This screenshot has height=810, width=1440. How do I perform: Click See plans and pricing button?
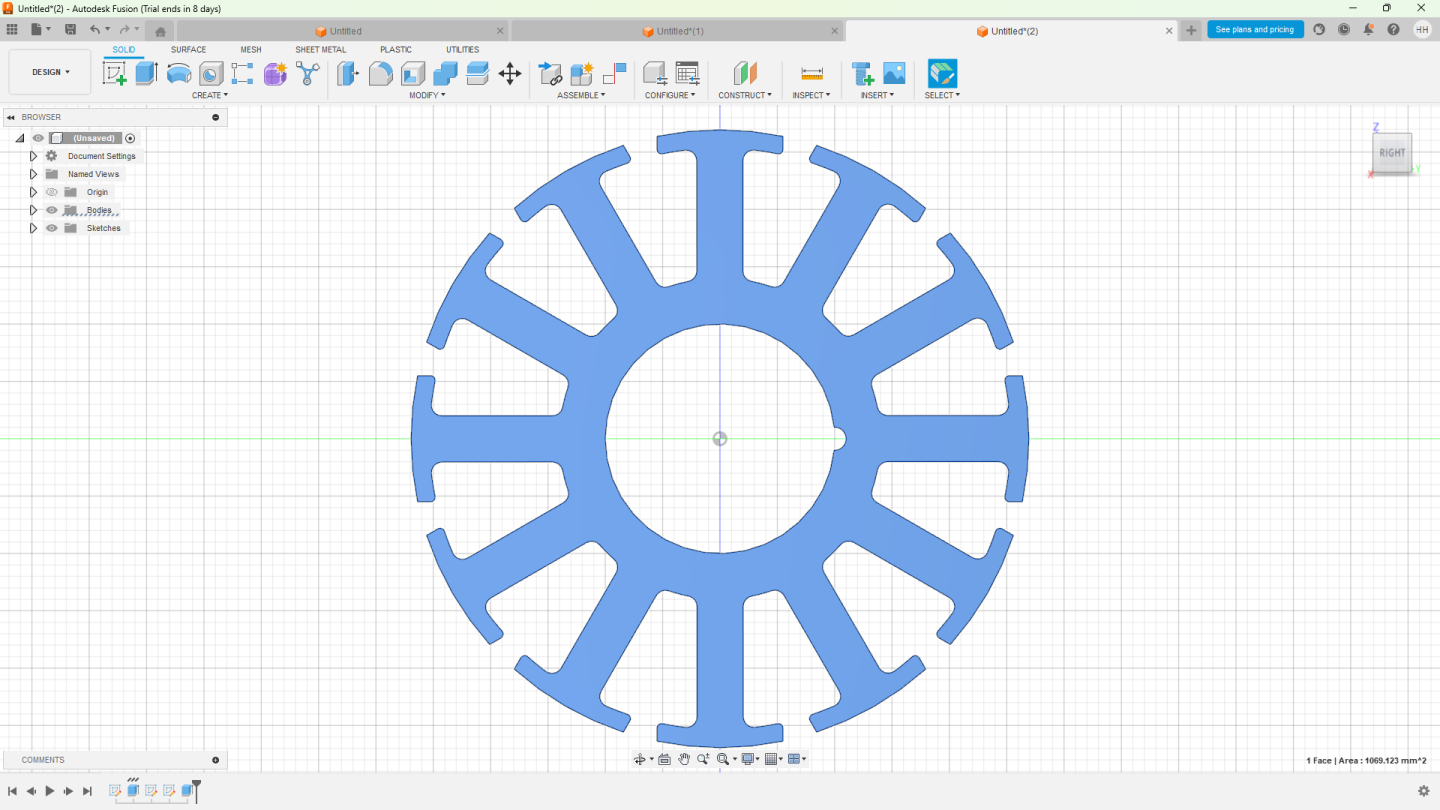coord(1255,30)
